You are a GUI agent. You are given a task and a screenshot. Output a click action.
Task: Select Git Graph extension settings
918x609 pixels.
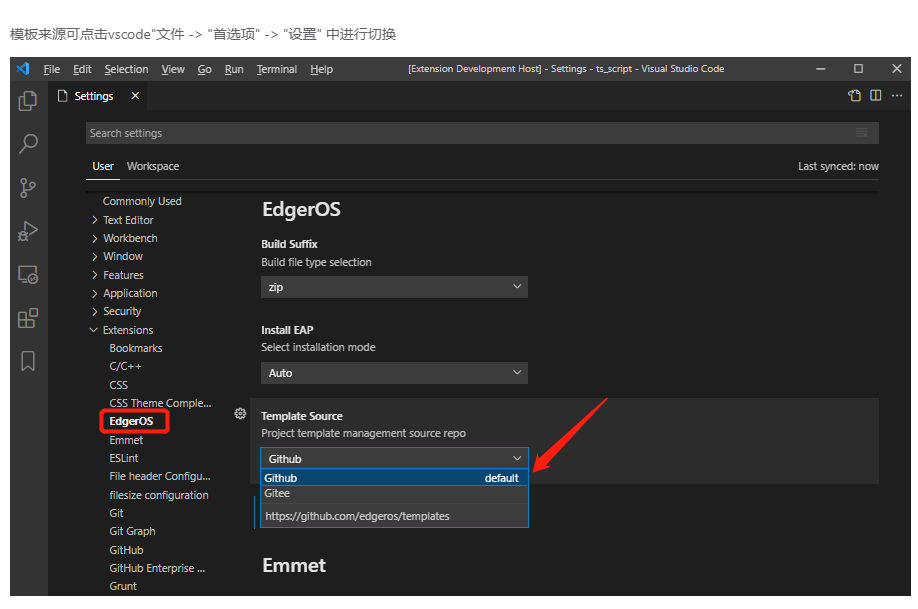tap(132, 532)
